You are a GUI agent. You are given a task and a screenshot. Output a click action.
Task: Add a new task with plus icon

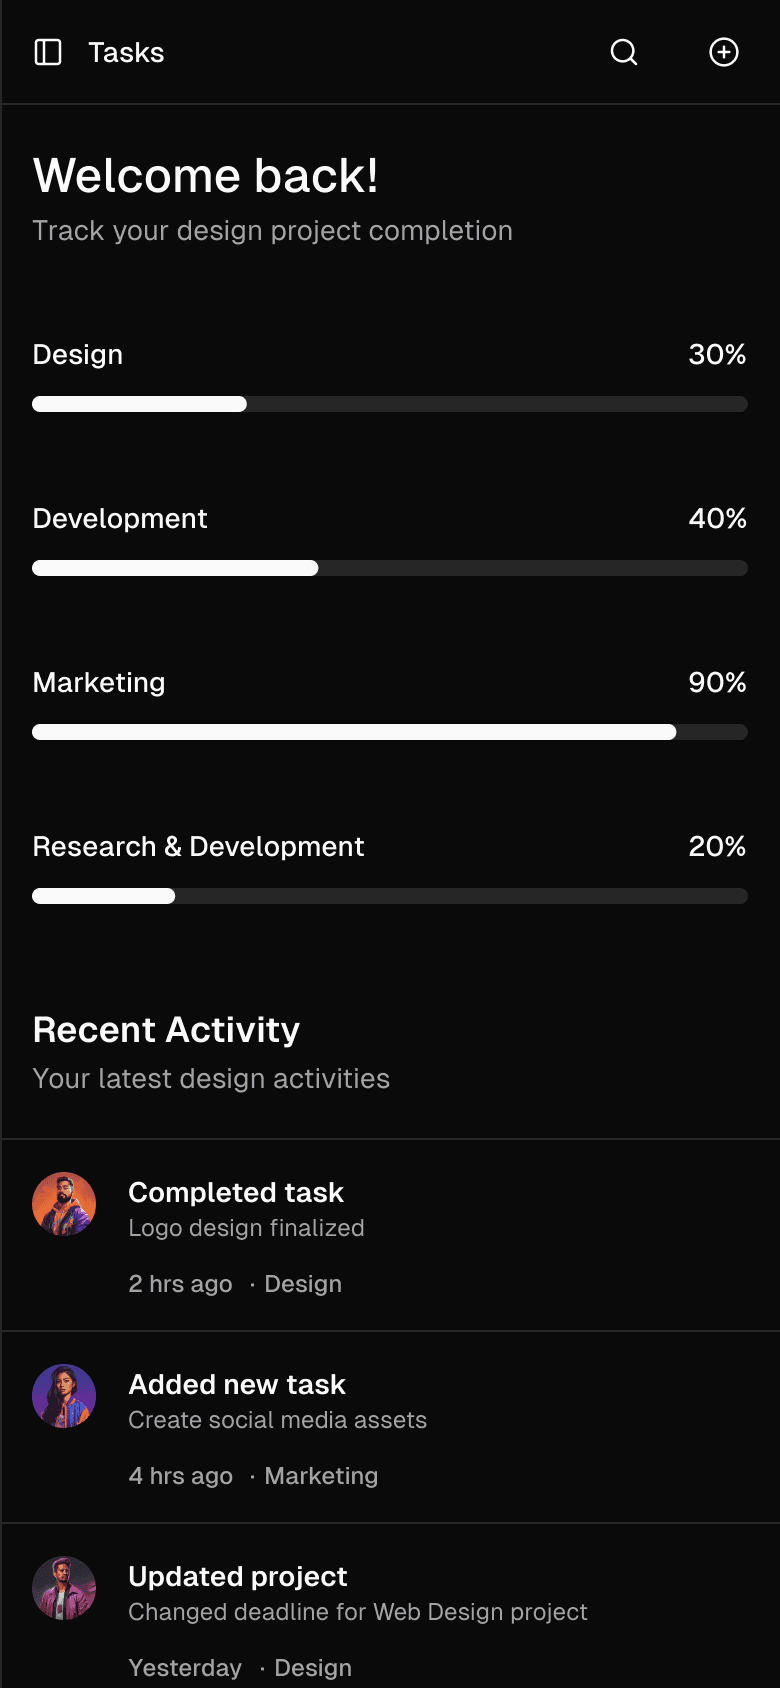tap(724, 52)
